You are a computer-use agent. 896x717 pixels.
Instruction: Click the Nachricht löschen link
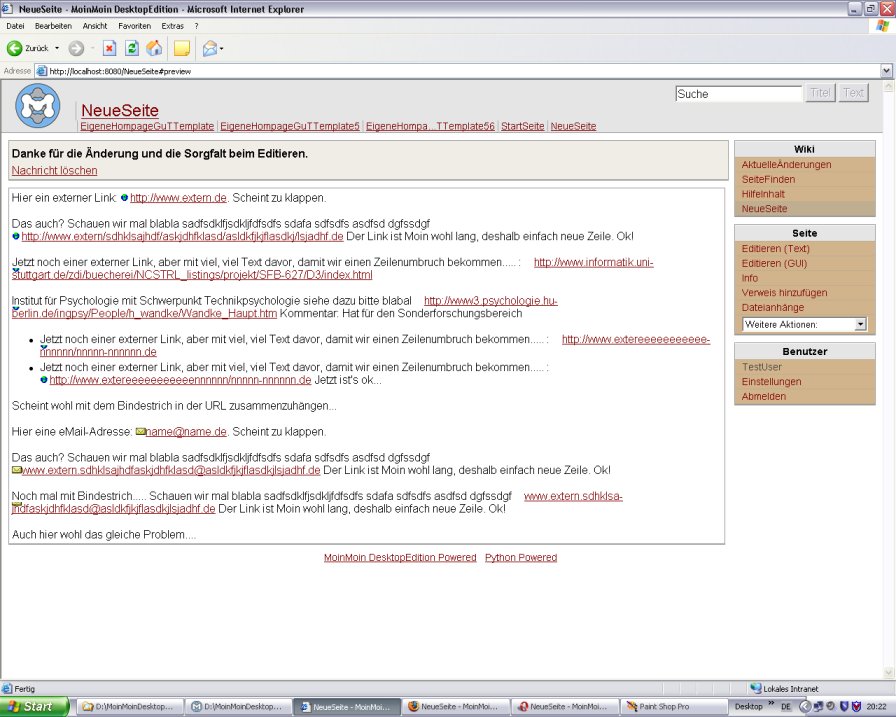coord(54,171)
